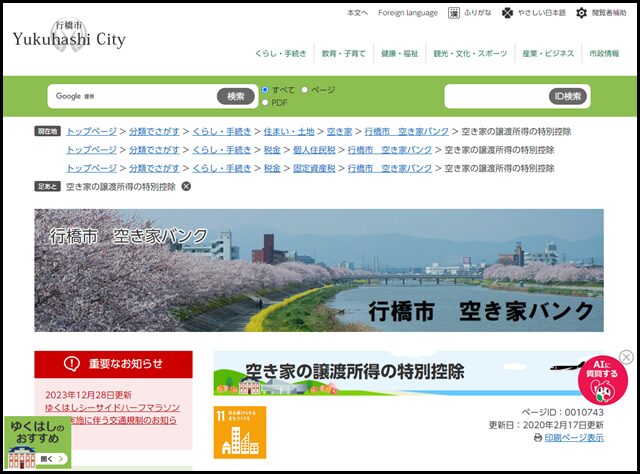
Task: Click 2023年12月28日更新 date text
Action: tap(88, 395)
